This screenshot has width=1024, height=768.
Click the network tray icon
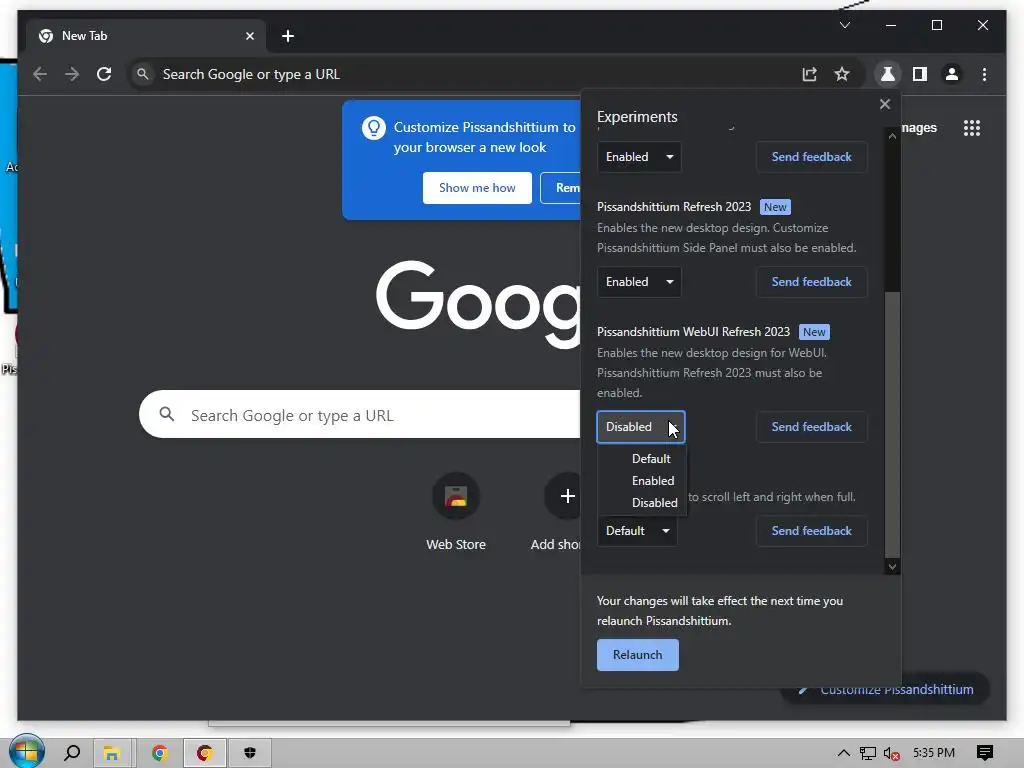[x=867, y=754]
